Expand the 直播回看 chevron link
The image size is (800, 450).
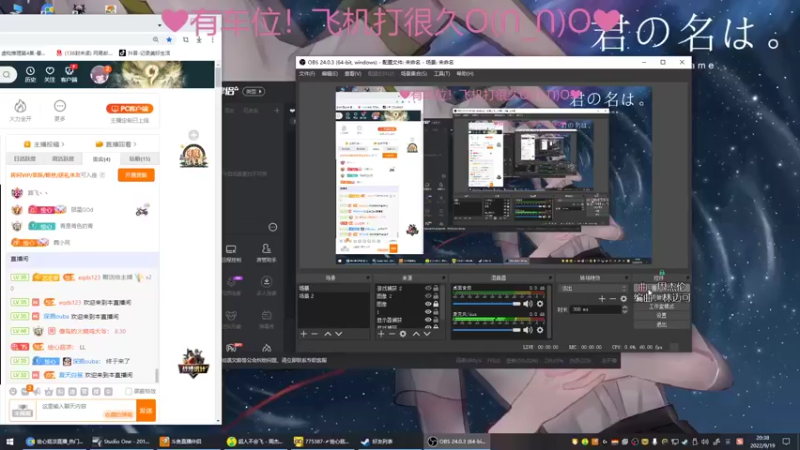(x=135, y=144)
